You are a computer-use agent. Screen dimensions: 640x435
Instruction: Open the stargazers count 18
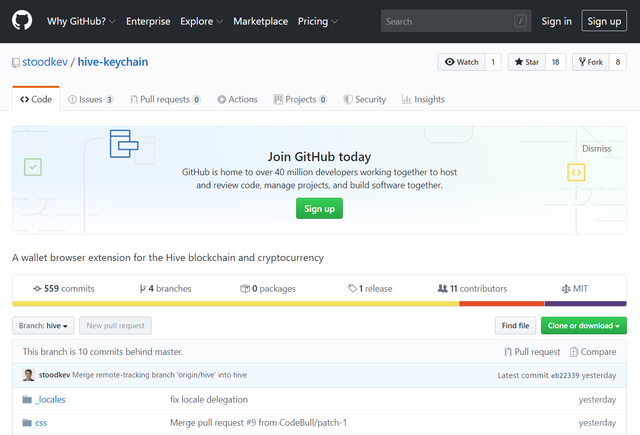click(556, 62)
